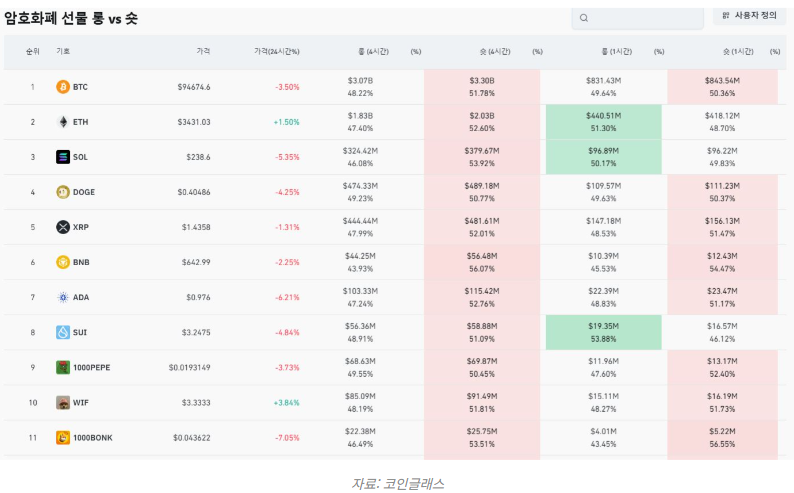Click the ADA coin icon
Screen dimensions: 794x493
(x=63, y=297)
